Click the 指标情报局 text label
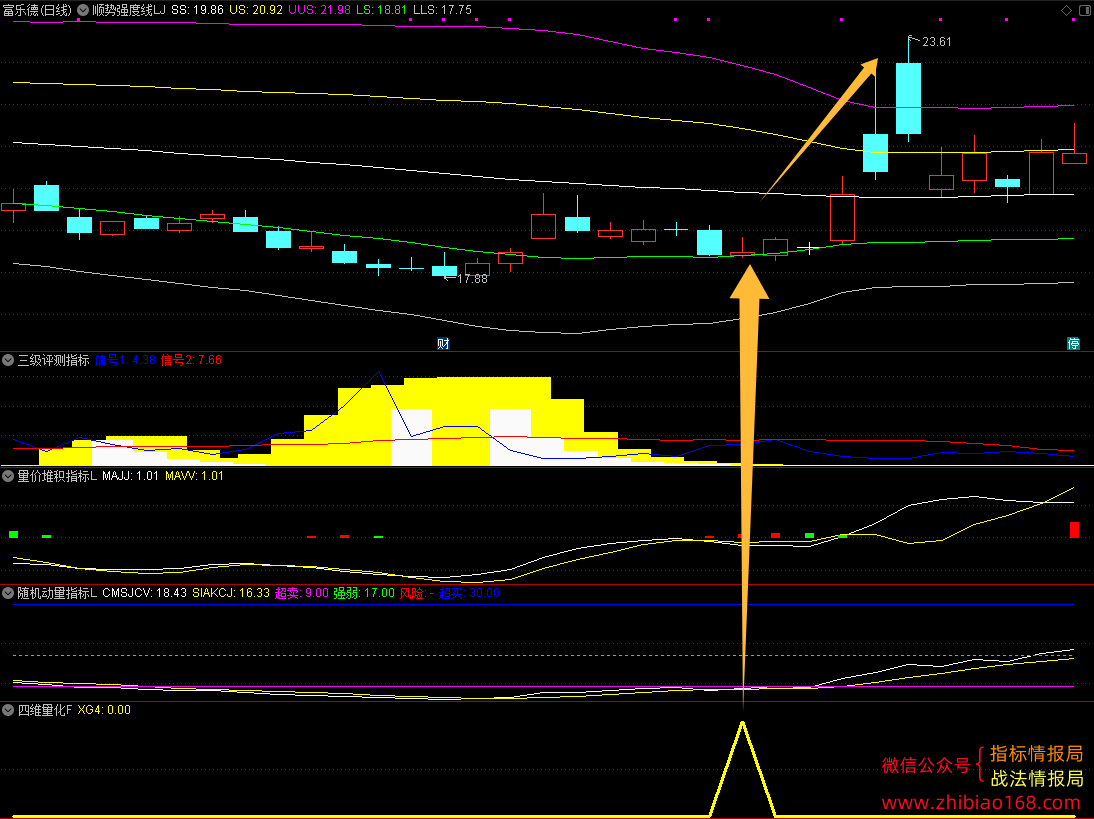1094x819 pixels. (x=1036, y=753)
